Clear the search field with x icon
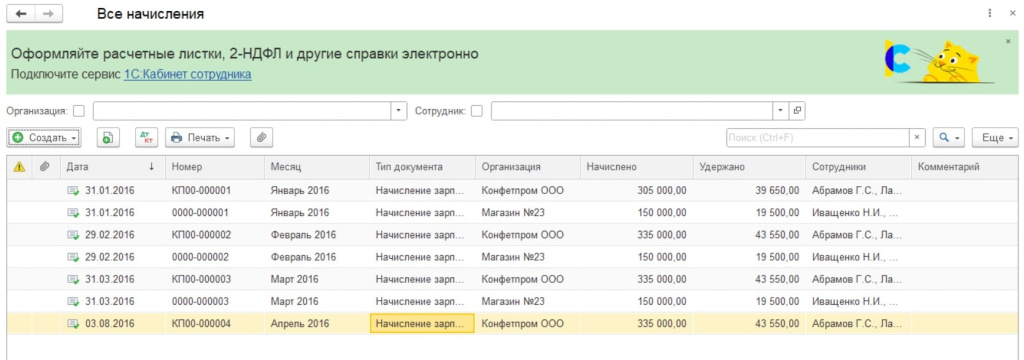The image size is (1024, 360). tap(918, 138)
